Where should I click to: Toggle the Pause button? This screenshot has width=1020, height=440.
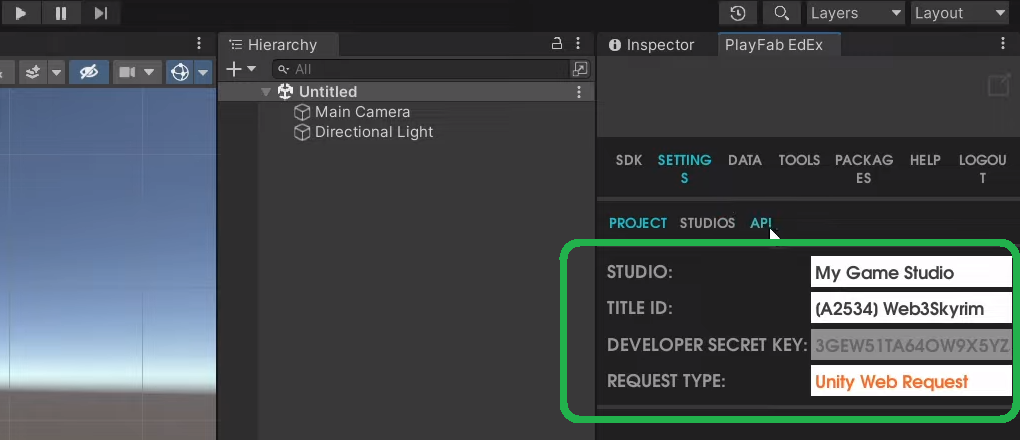click(61, 13)
